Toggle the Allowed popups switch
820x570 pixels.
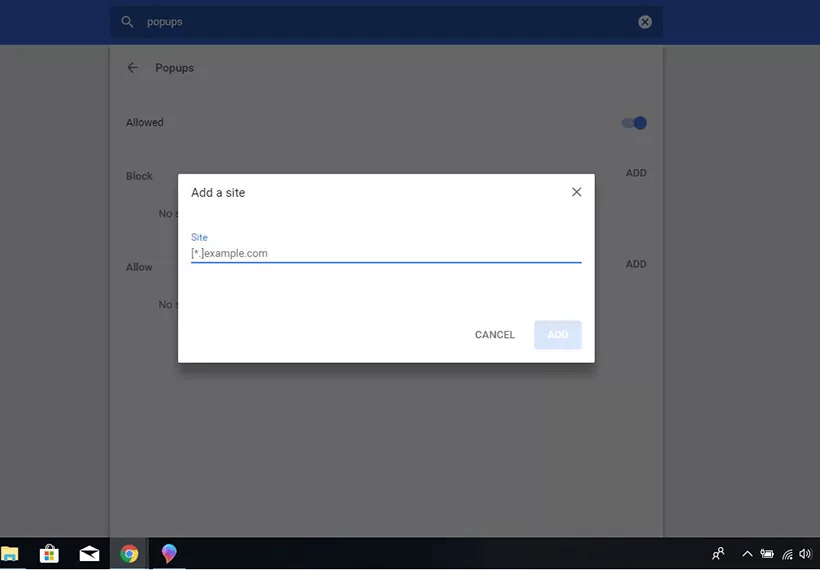tap(634, 123)
